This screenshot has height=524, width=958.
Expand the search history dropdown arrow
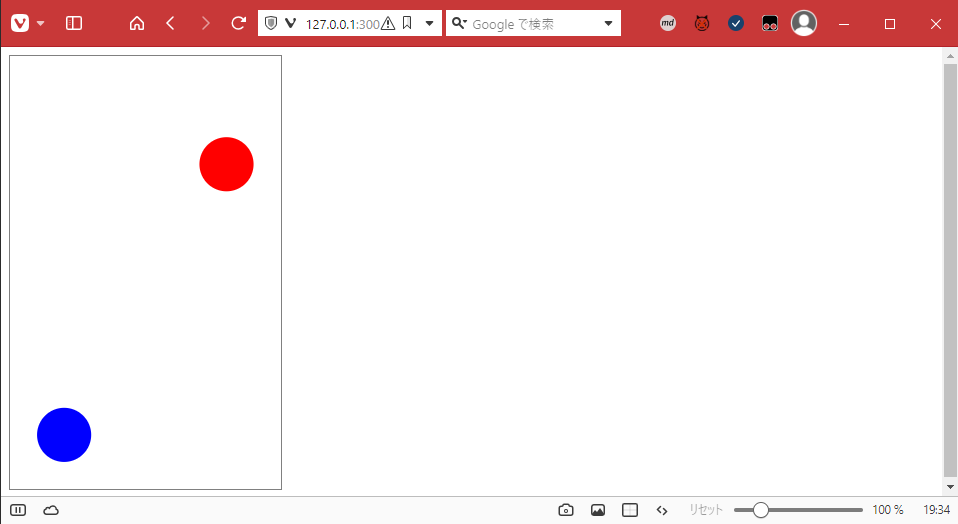609,24
